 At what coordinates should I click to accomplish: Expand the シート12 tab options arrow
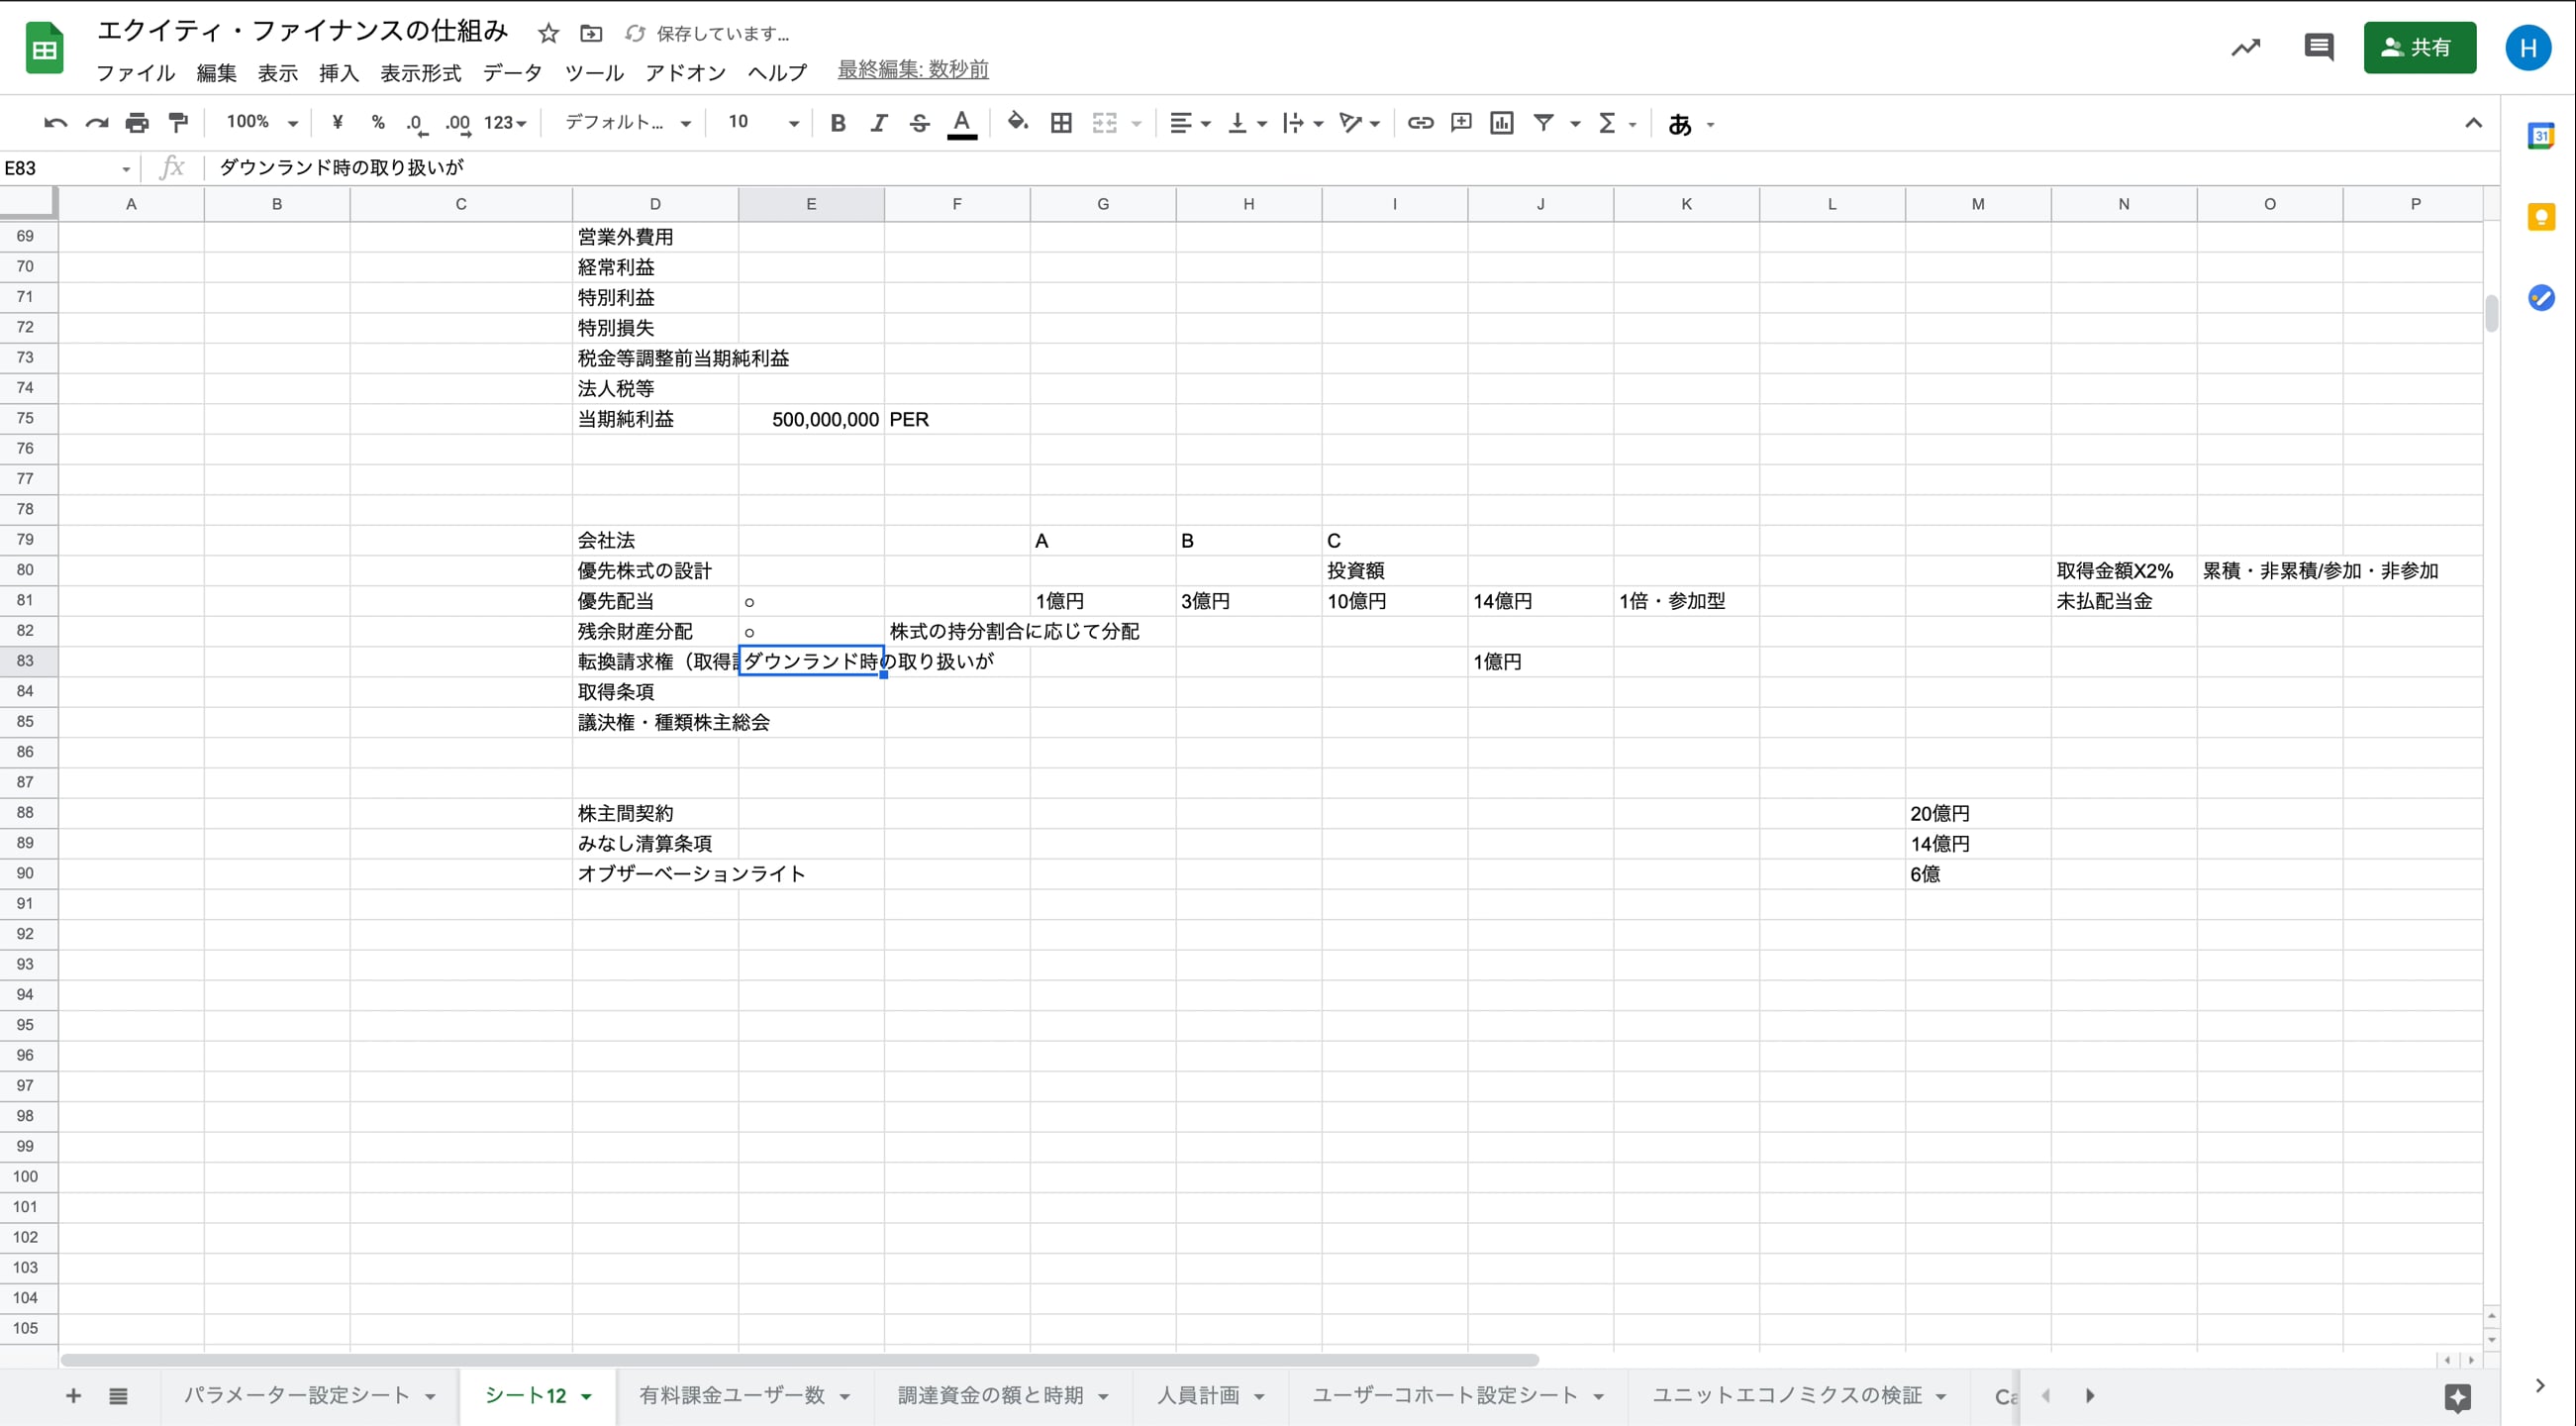coord(587,1396)
